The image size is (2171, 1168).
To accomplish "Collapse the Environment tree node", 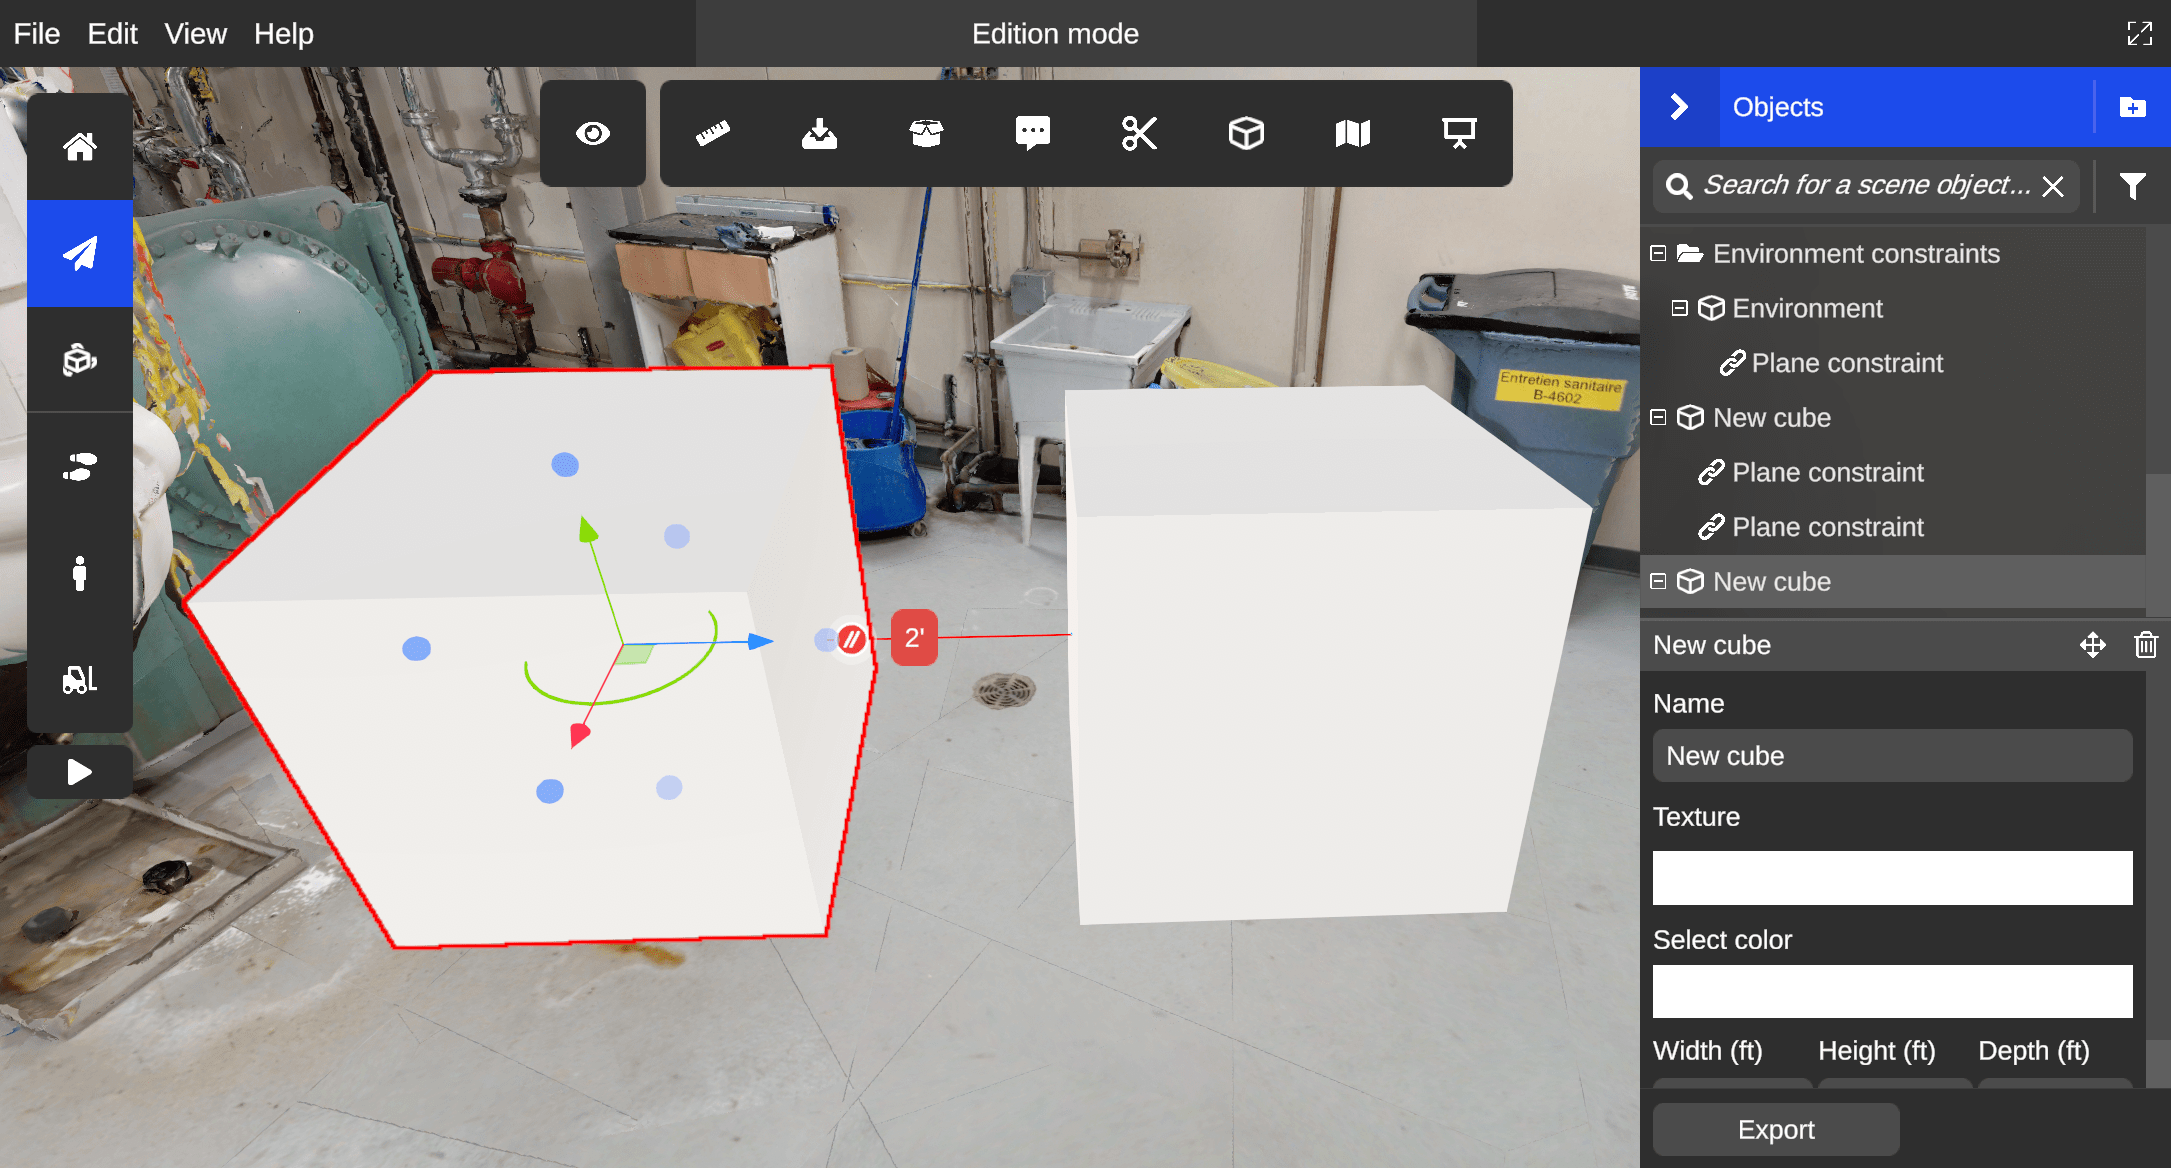I will [1679, 308].
